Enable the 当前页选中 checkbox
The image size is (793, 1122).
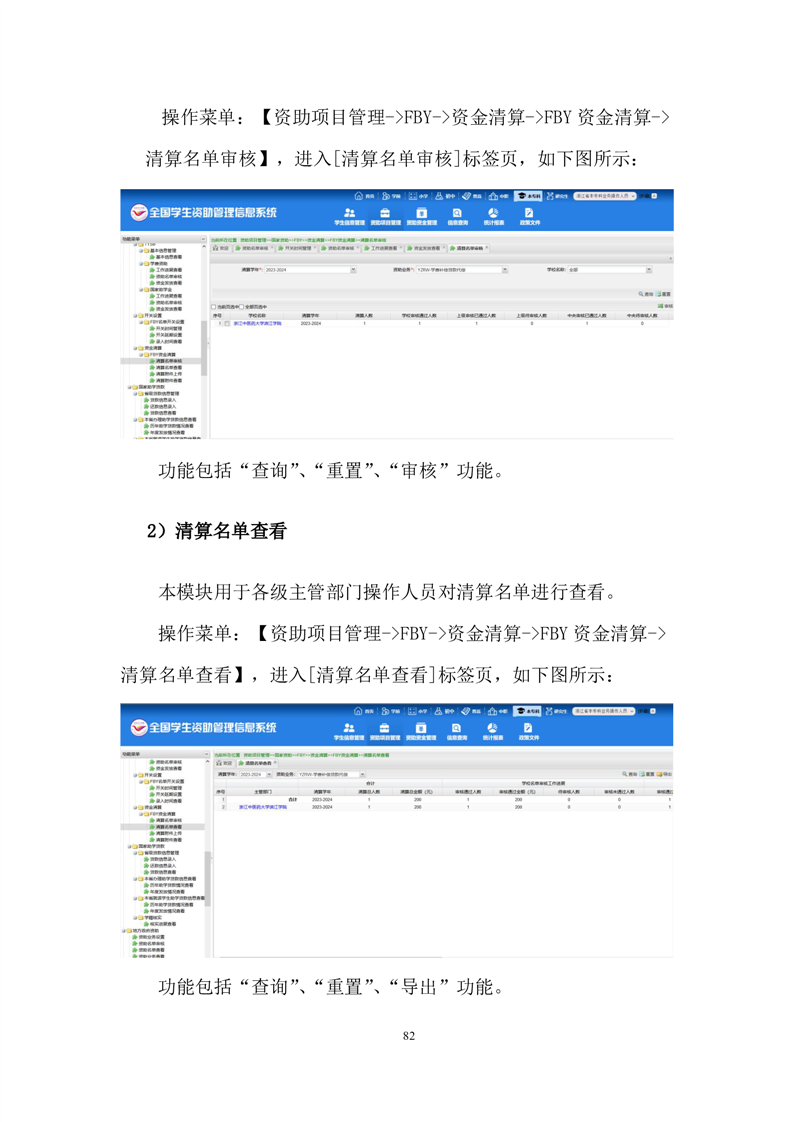click(213, 306)
